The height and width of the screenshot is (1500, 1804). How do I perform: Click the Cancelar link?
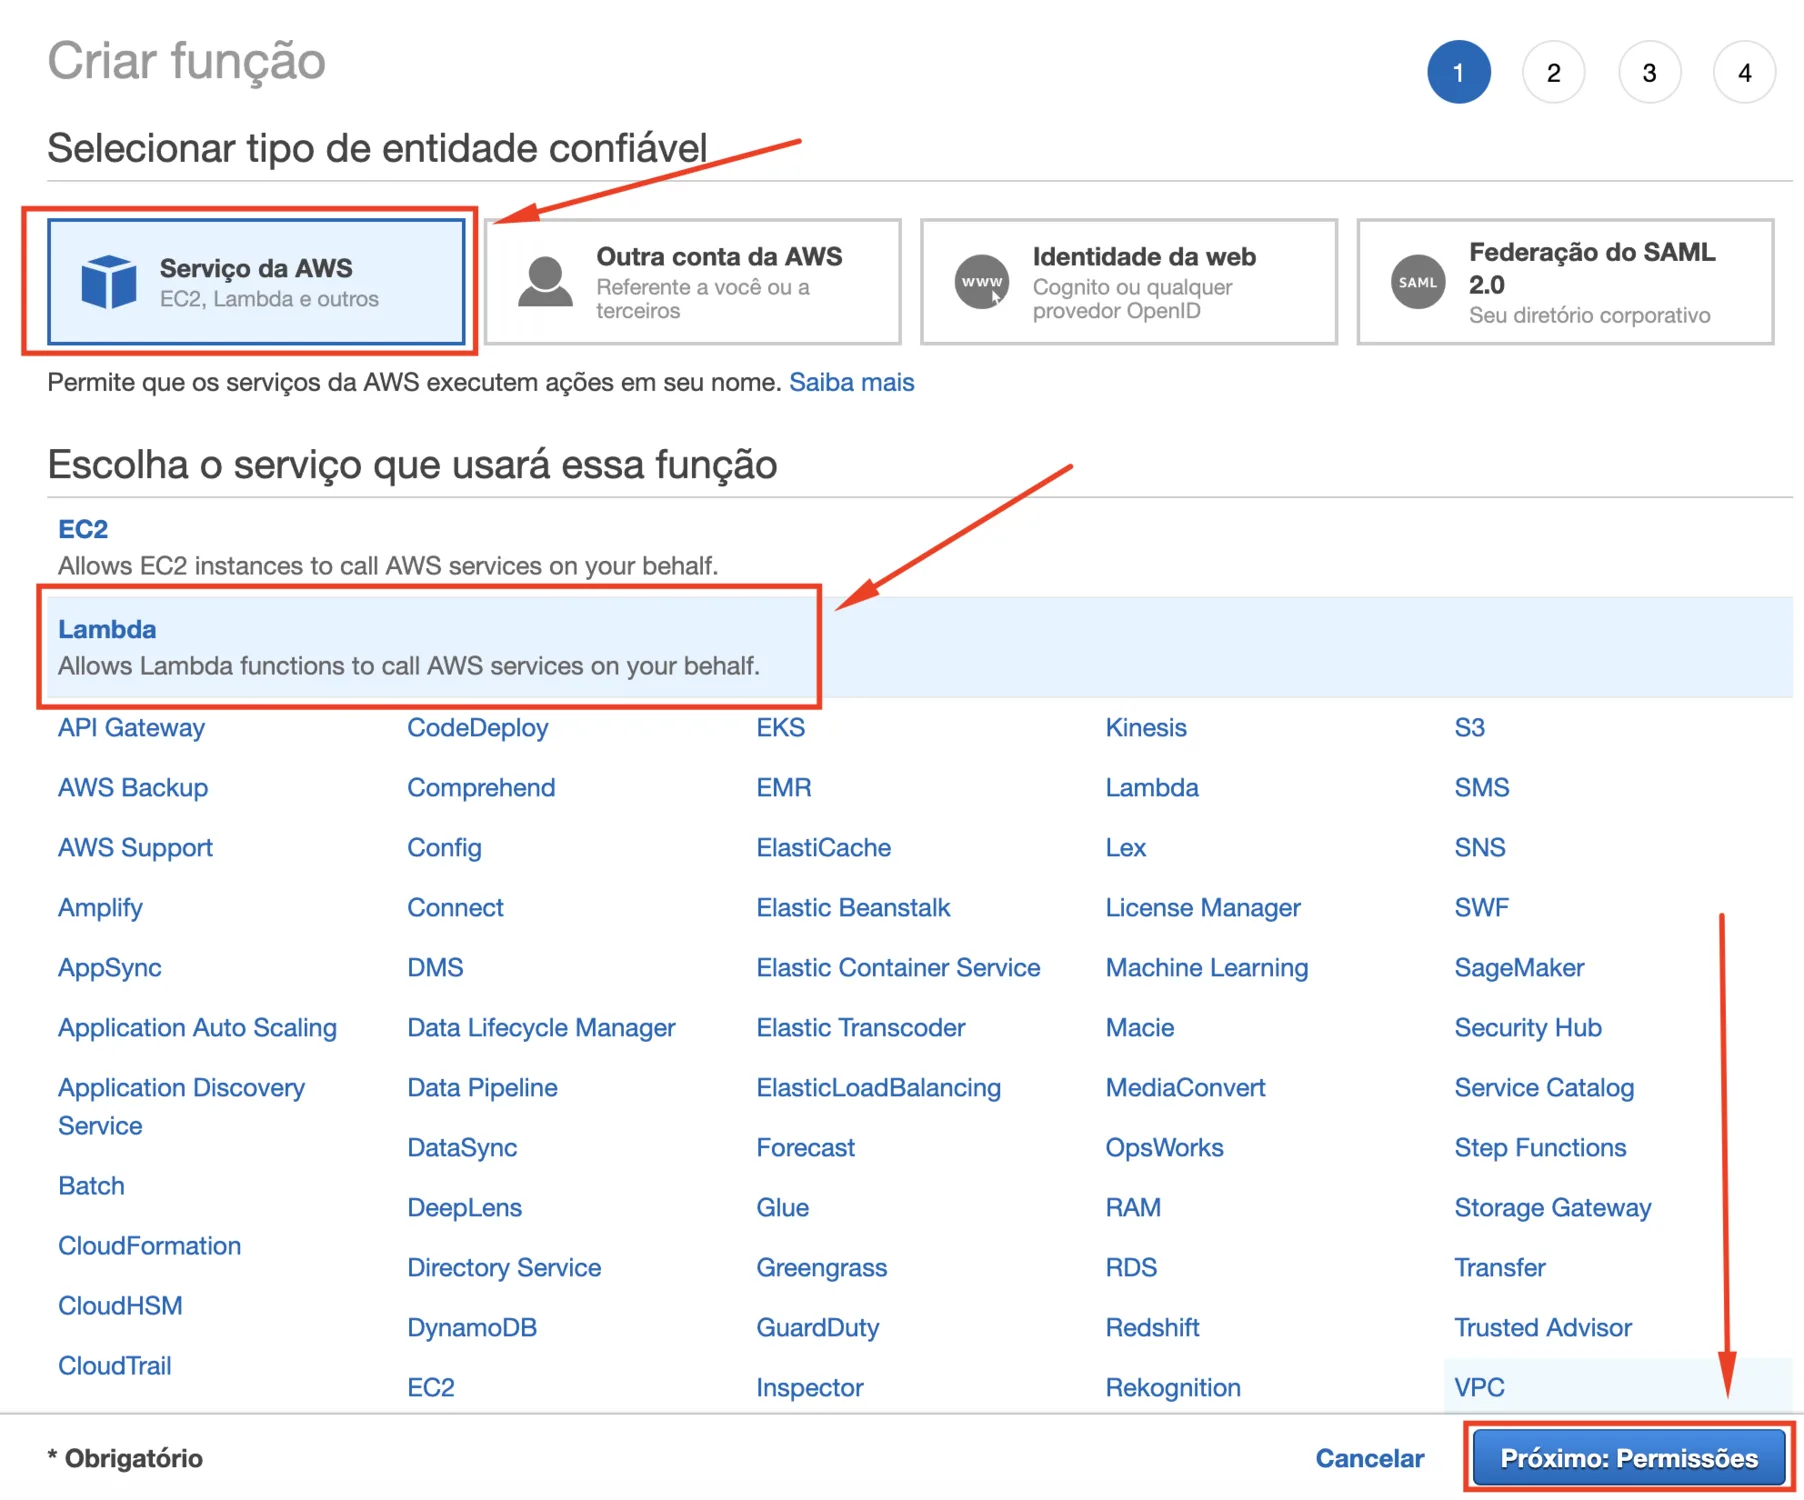coord(1369,1458)
